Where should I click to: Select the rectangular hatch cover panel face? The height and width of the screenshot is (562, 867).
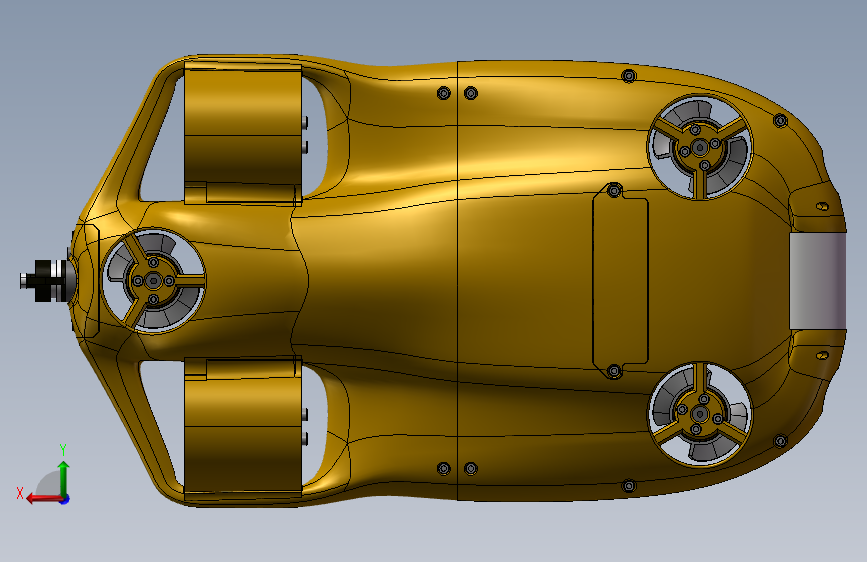pos(620,280)
